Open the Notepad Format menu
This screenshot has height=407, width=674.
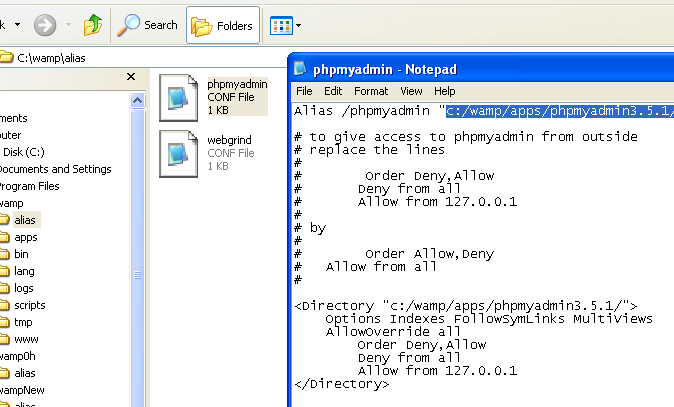tap(371, 91)
